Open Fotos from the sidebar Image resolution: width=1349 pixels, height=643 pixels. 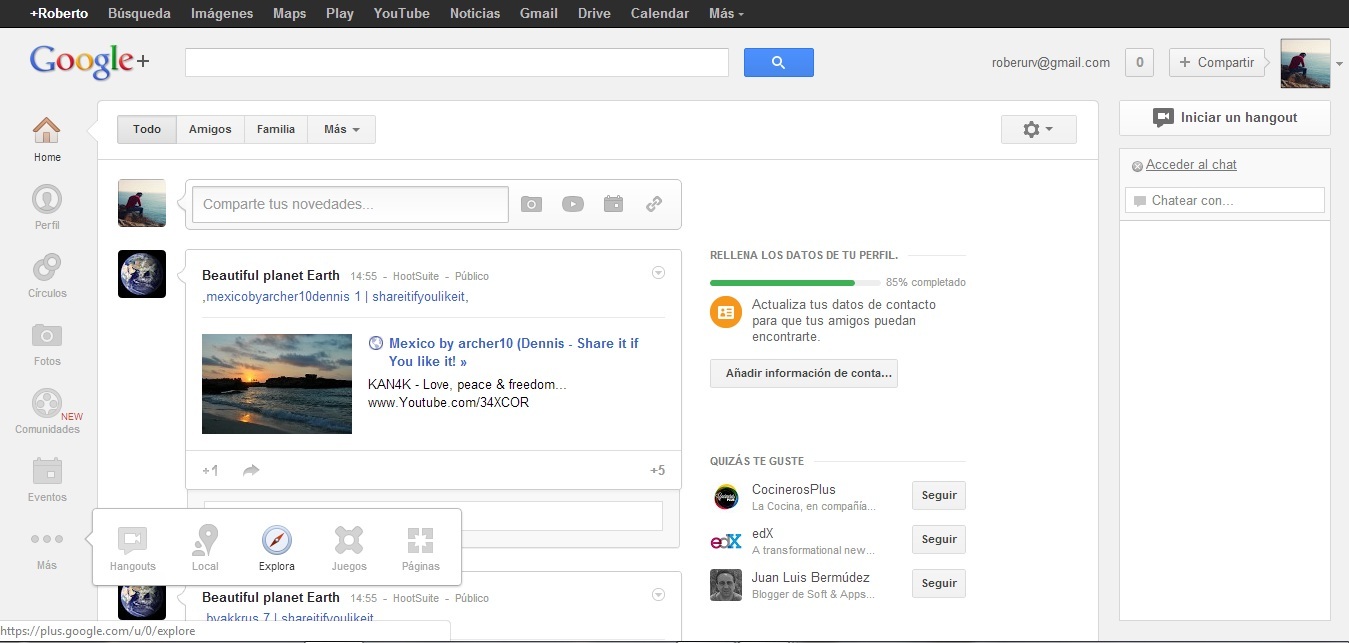[x=46, y=343]
